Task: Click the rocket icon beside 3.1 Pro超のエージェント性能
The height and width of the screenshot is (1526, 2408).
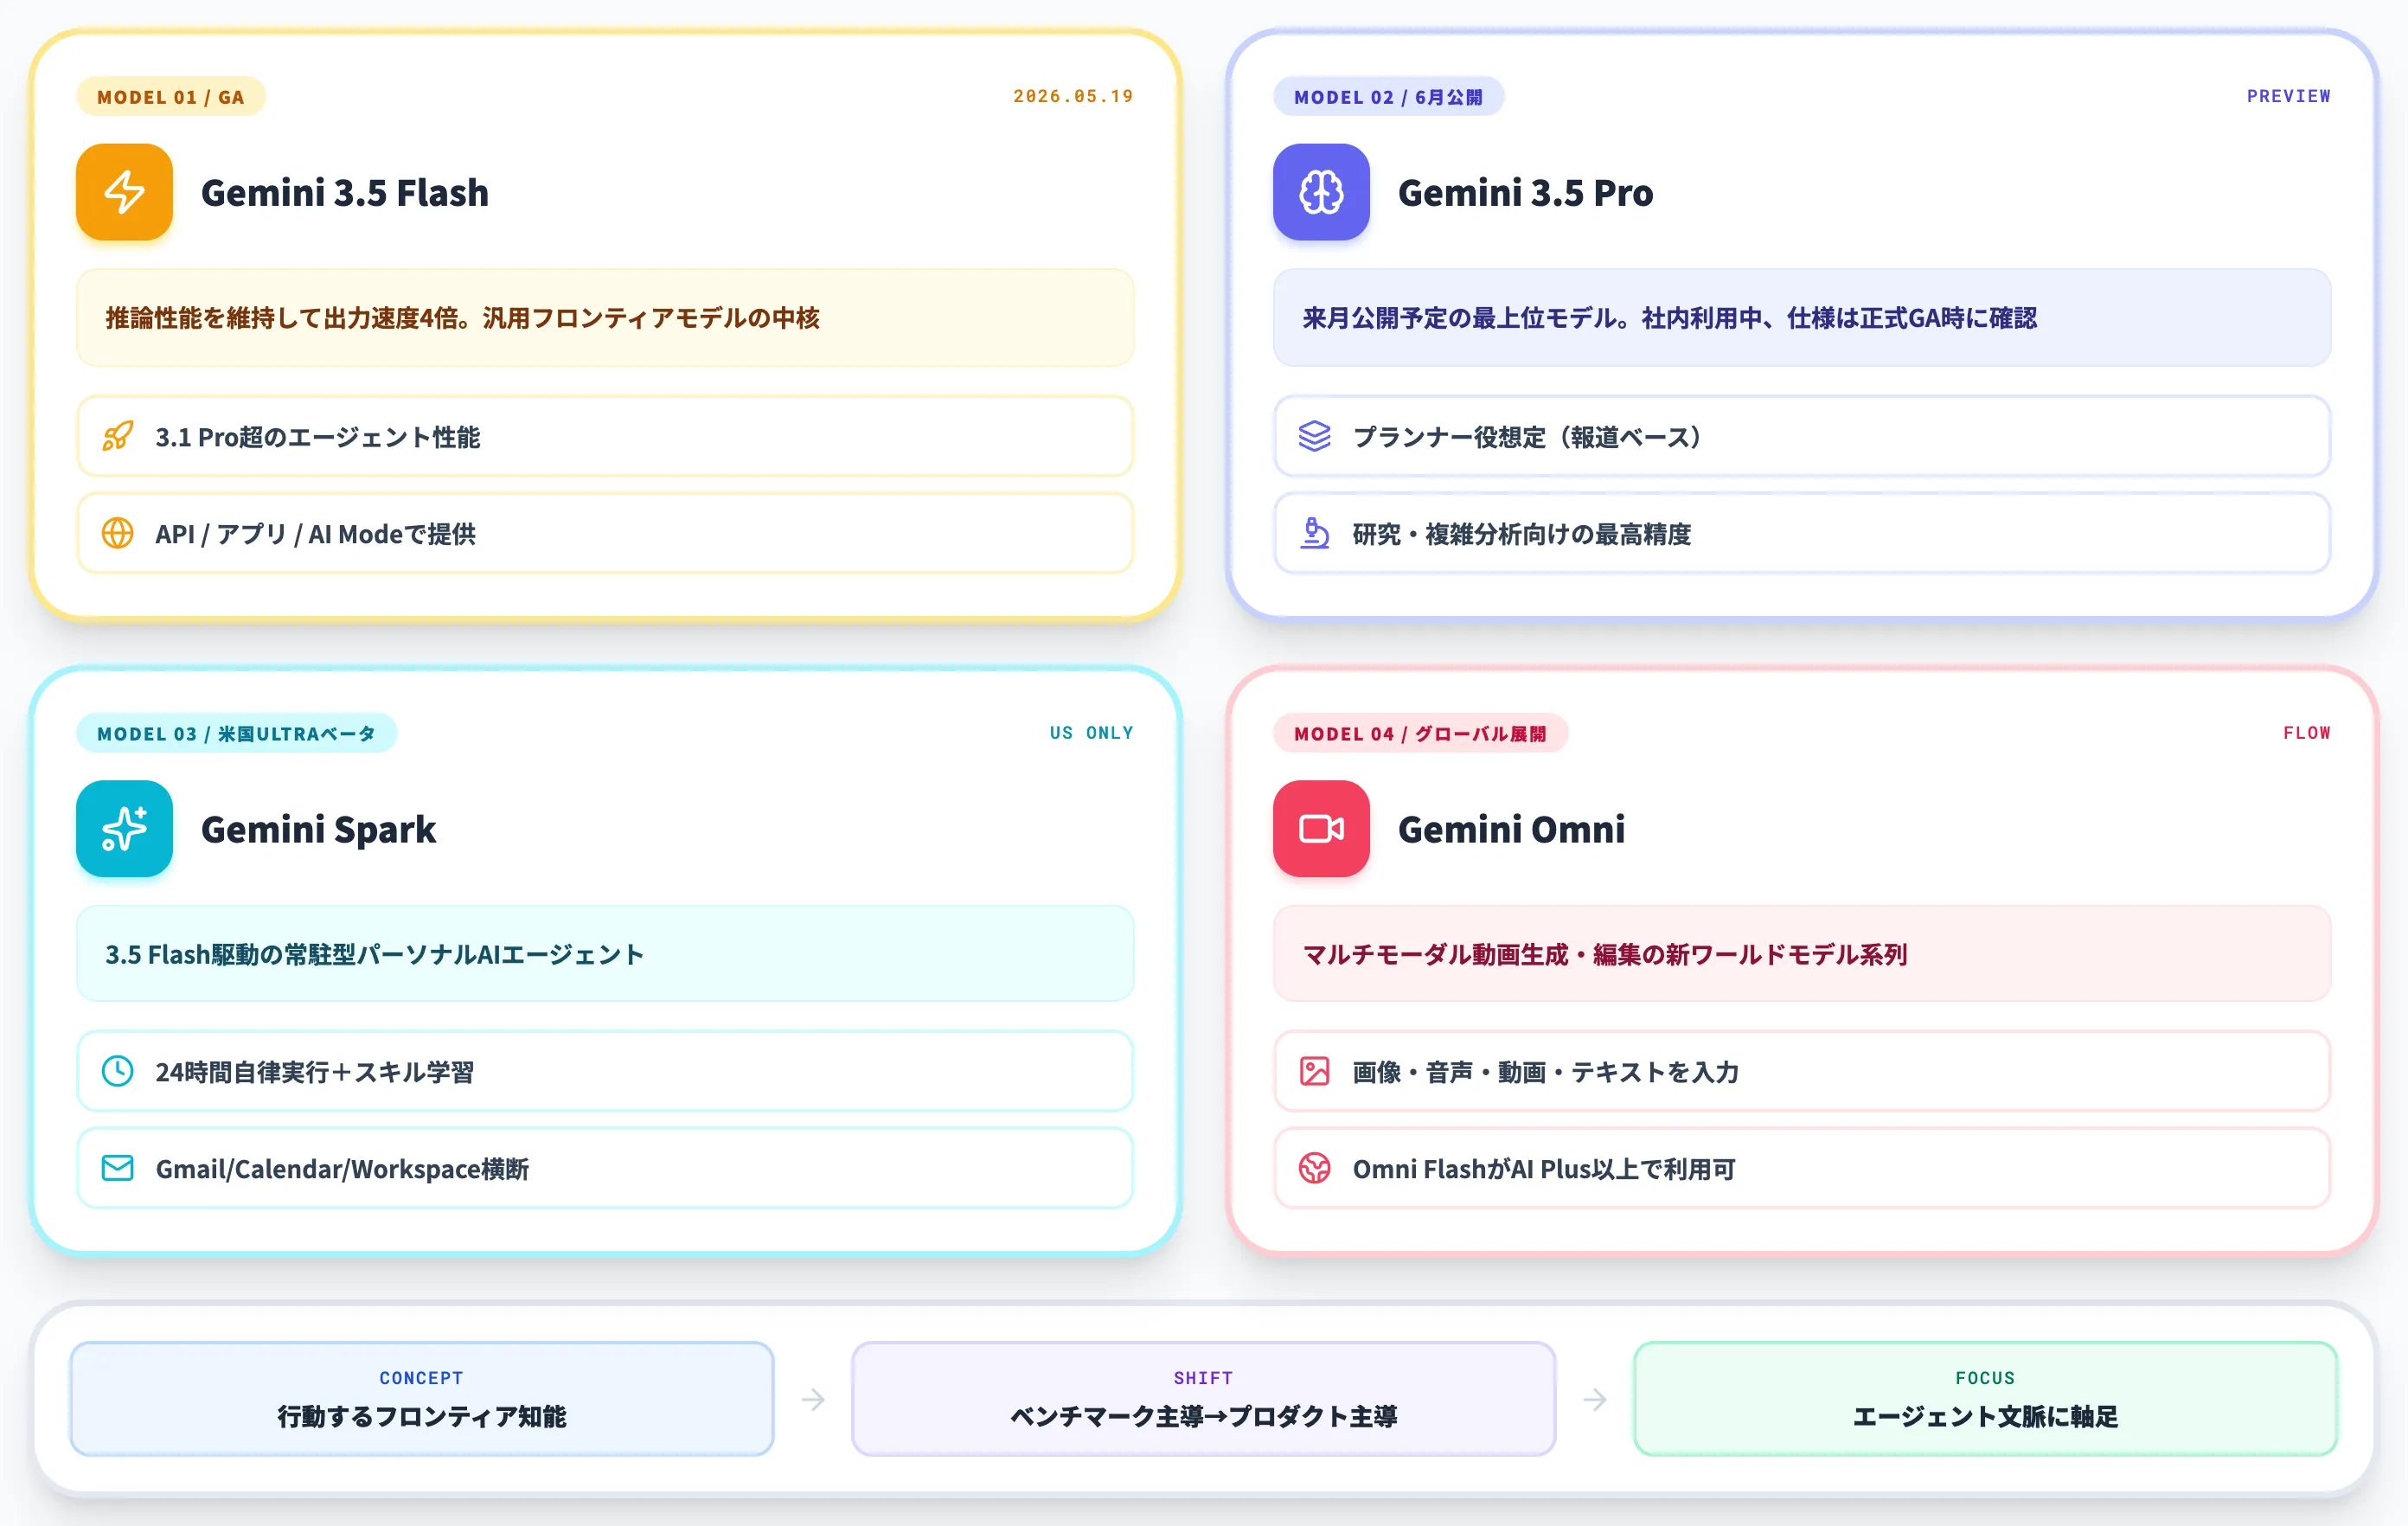Action: pyautogui.click(x=118, y=437)
